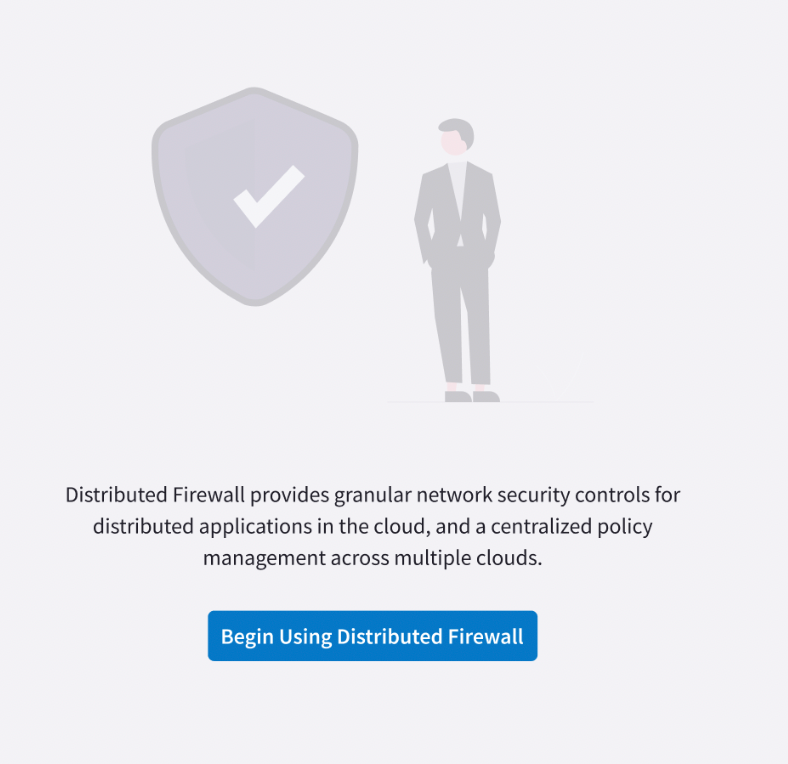Click the word "provides" in the description
This screenshot has height=764, width=788.
point(288,494)
